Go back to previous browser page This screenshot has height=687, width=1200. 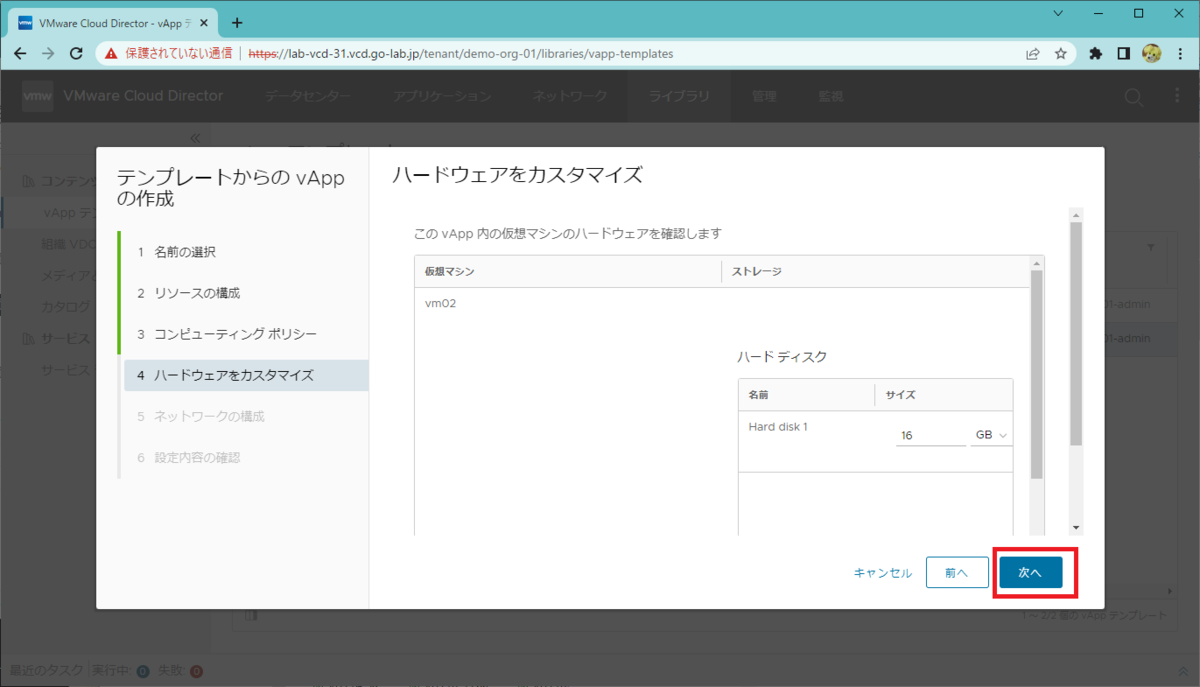pos(20,54)
